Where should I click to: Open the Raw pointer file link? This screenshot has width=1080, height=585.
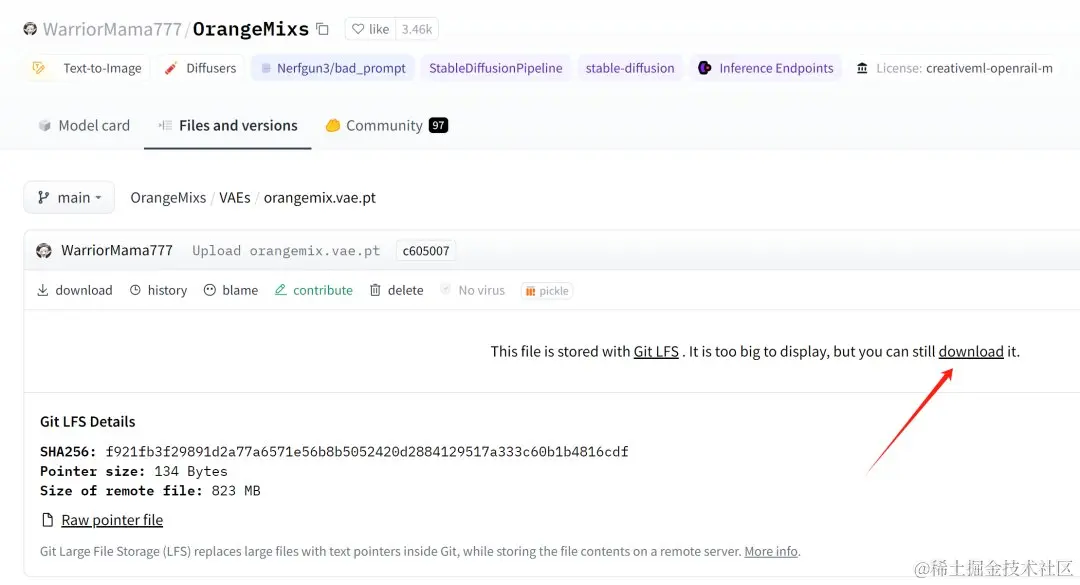[112, 520]
